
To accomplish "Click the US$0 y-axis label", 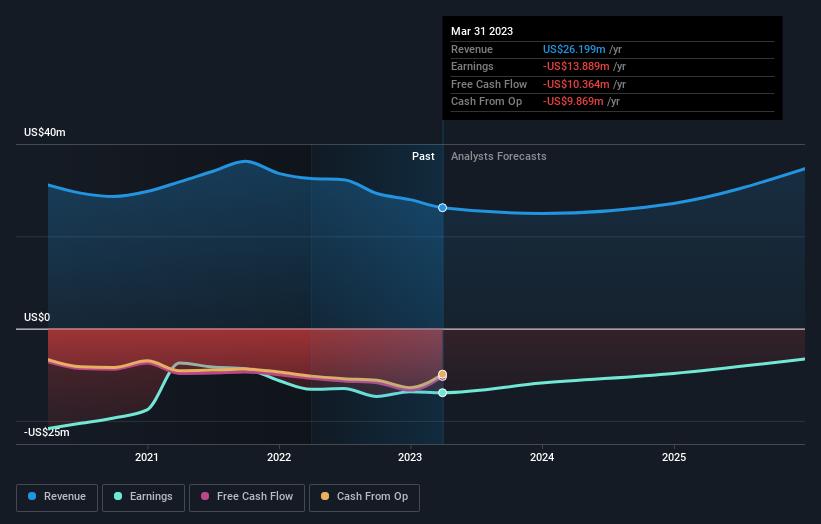I will 37,317.
